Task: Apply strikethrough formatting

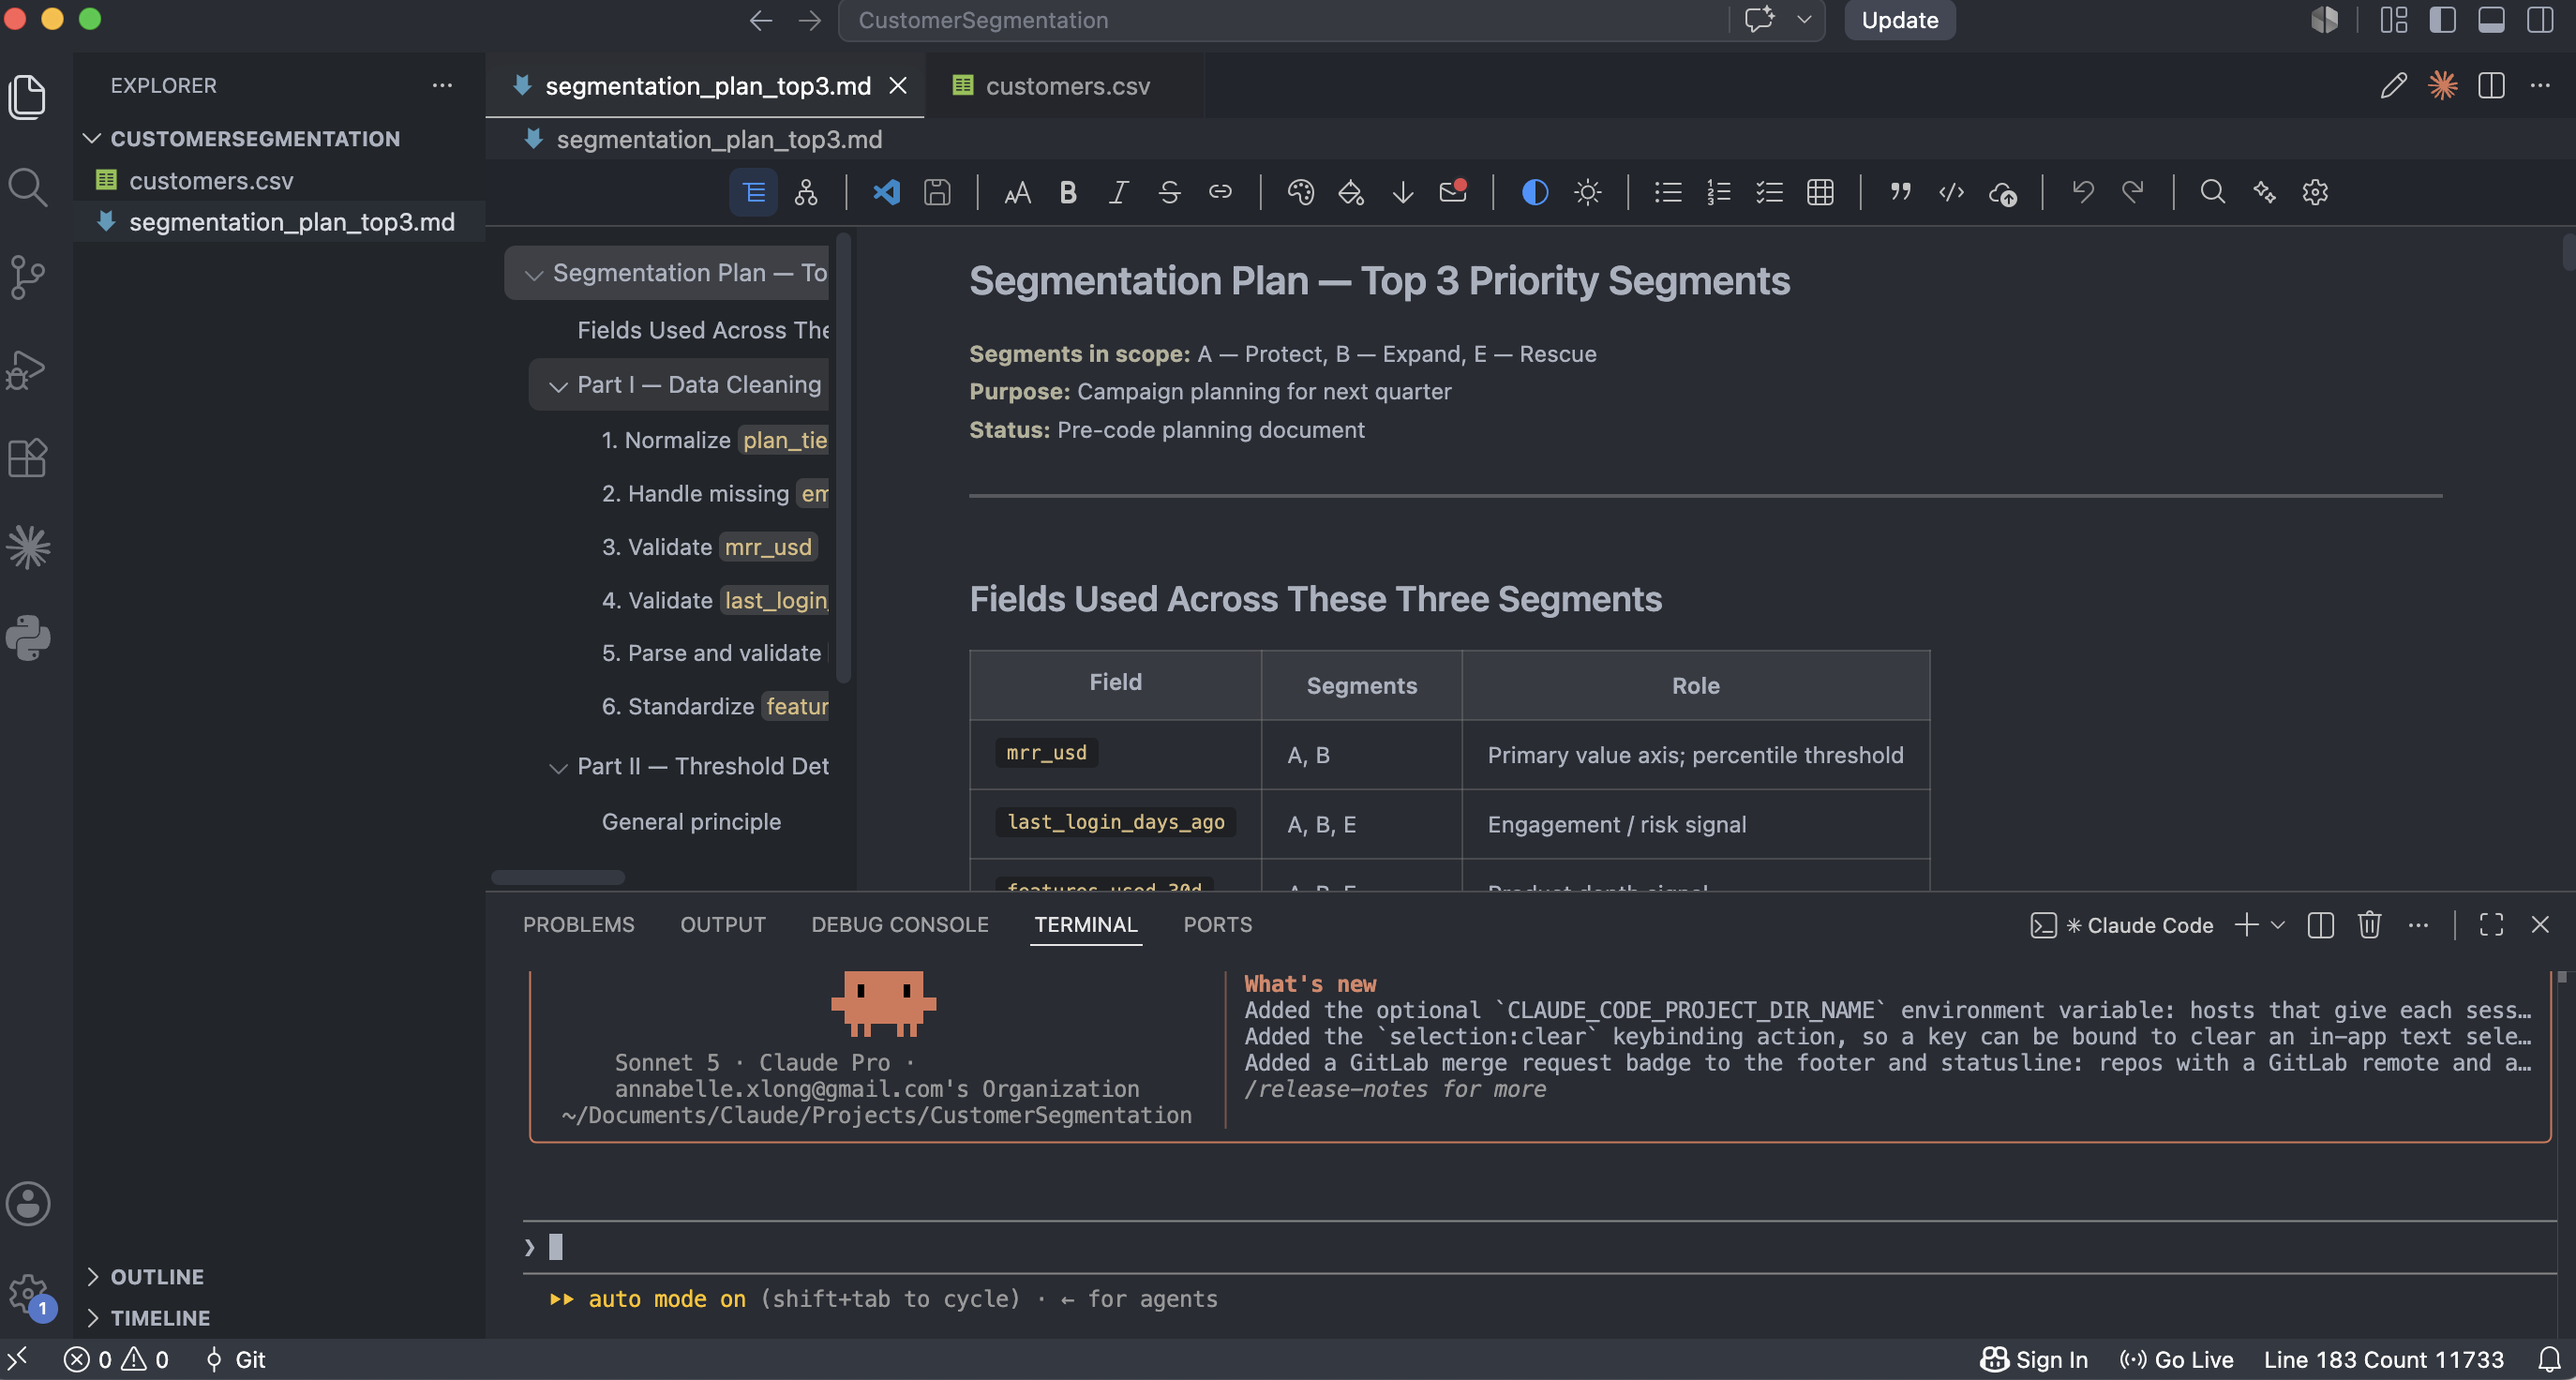Action: click(1169, 192)
